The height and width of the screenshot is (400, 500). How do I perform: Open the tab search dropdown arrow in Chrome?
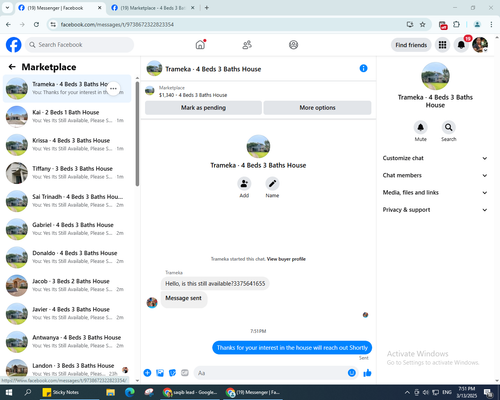7,8
